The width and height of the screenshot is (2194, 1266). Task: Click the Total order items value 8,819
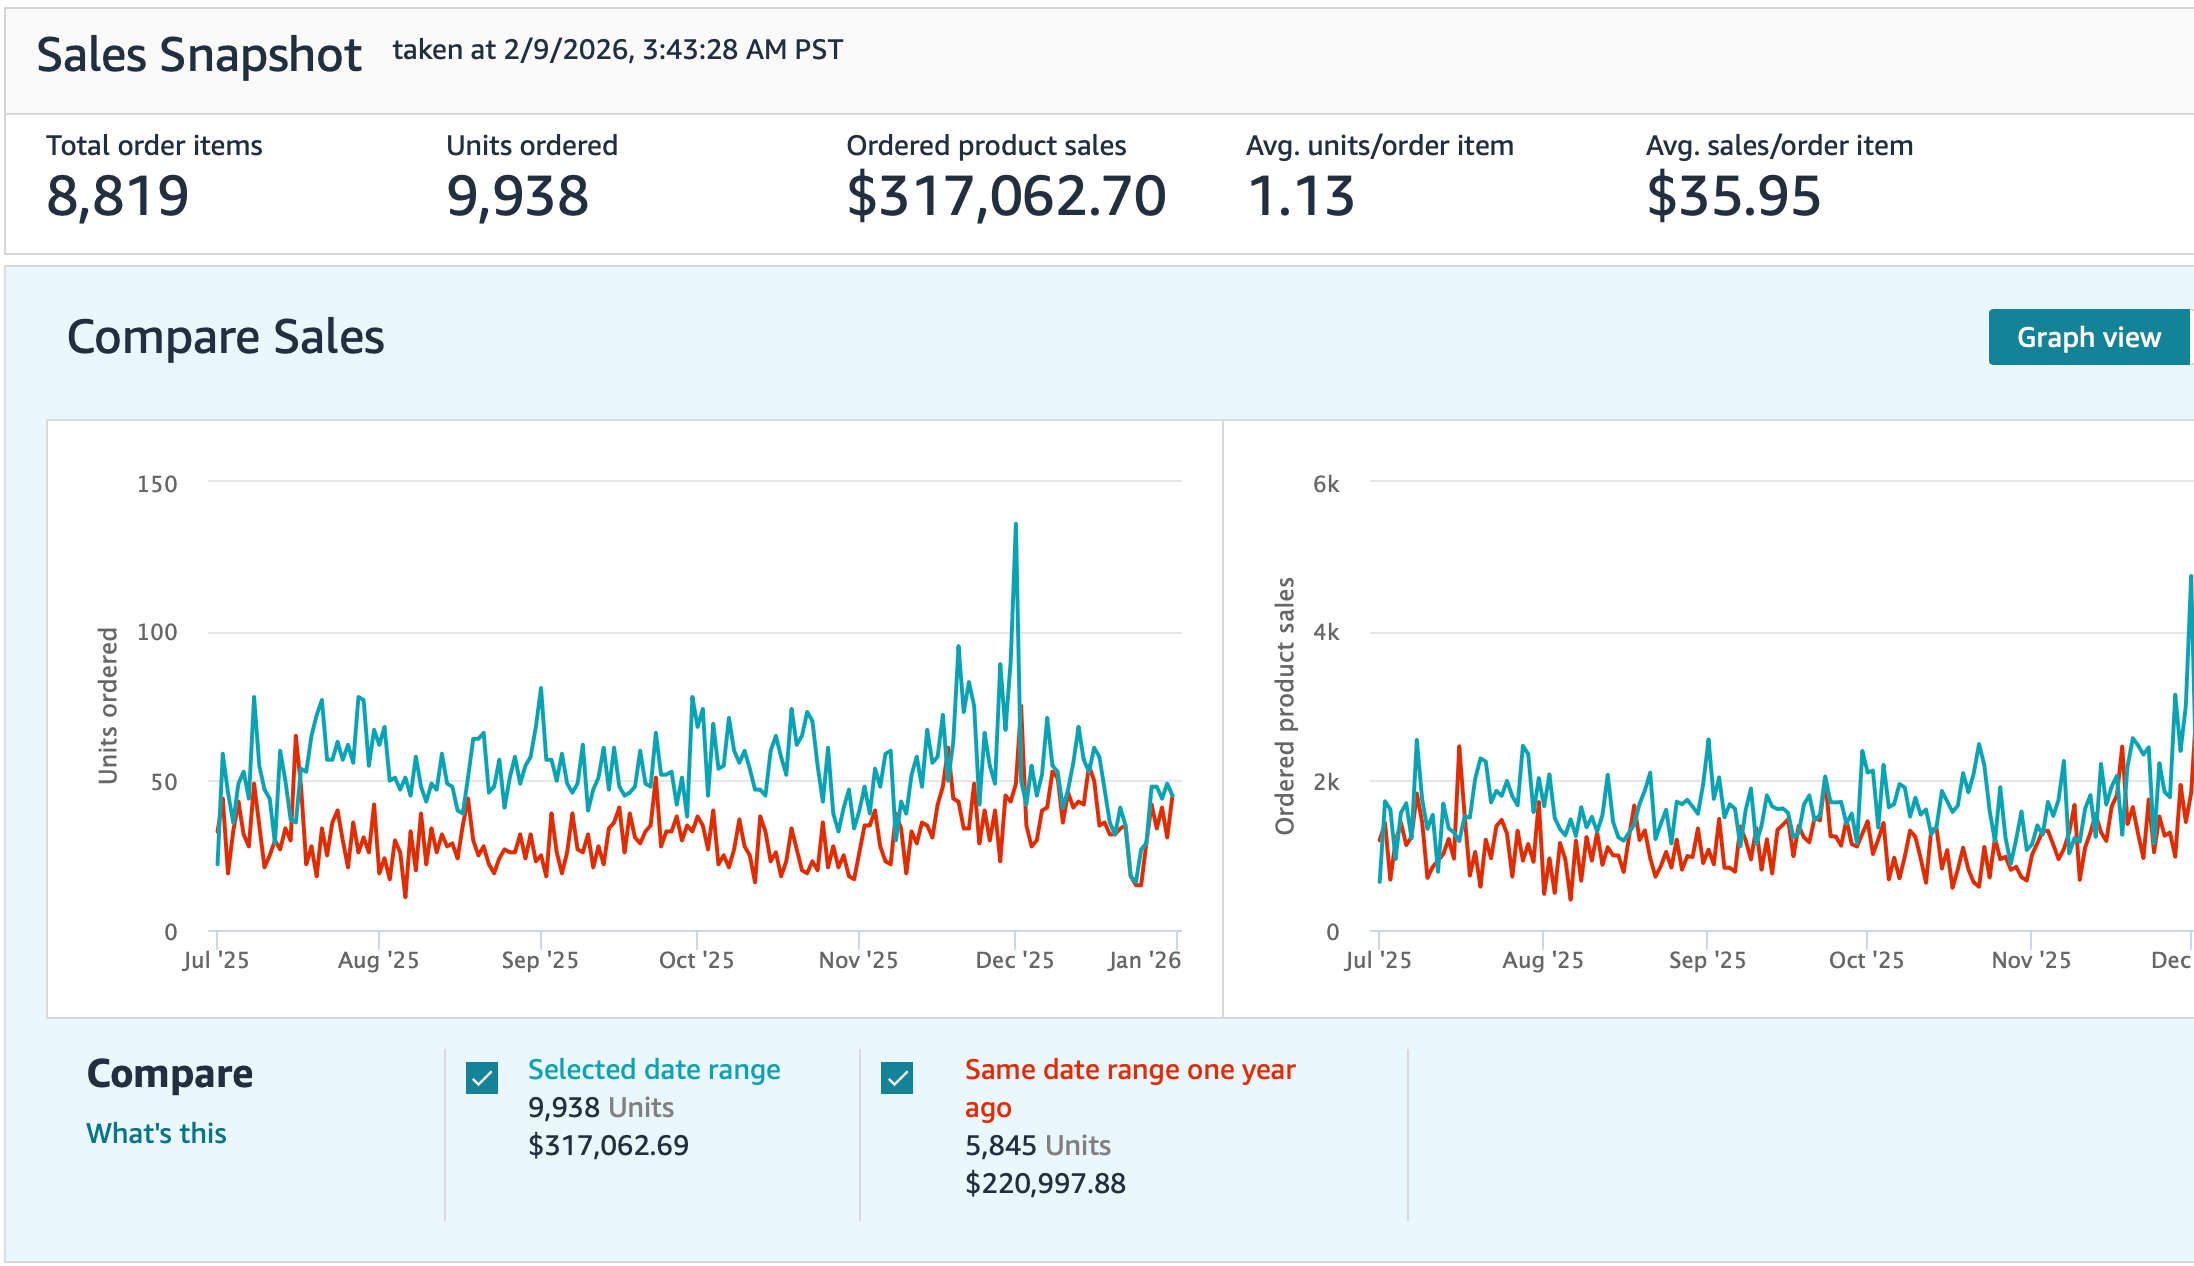click(117, 196)
